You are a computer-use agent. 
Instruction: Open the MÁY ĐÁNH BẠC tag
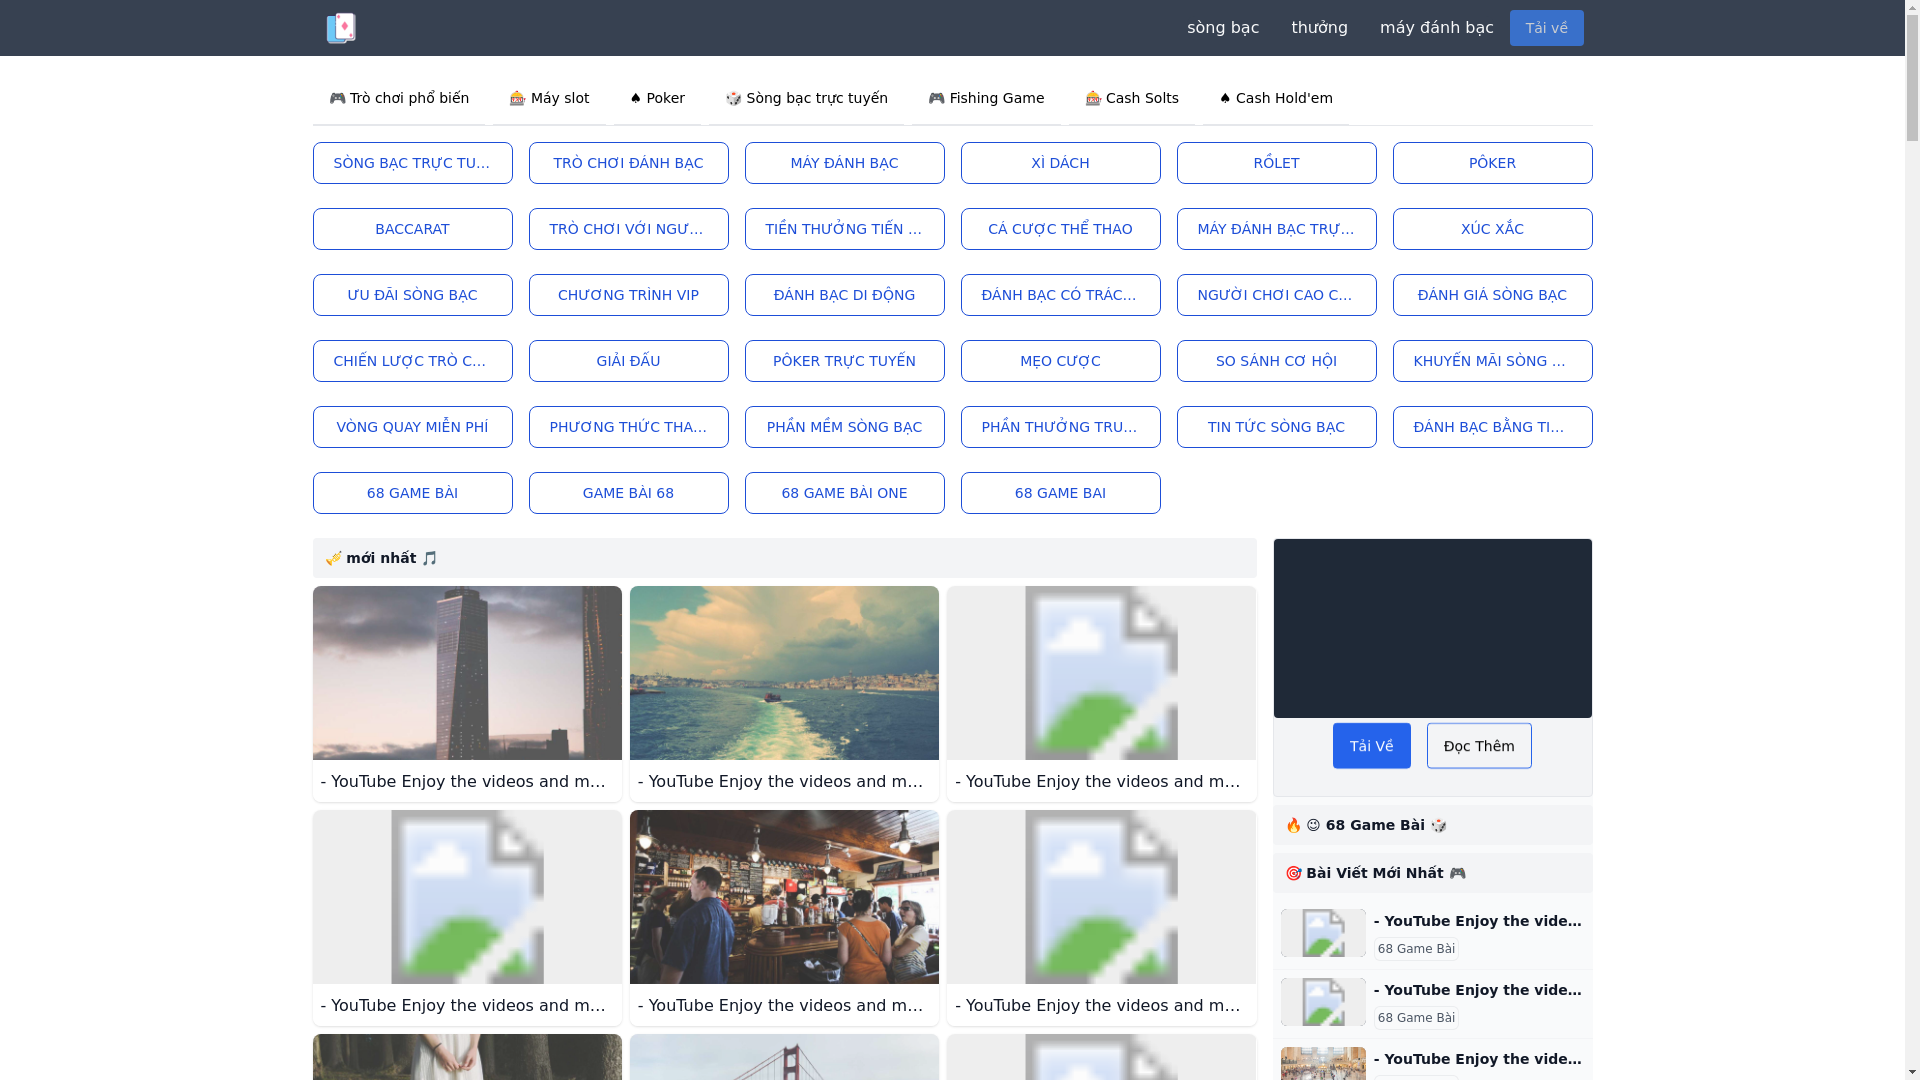point(844,163)
